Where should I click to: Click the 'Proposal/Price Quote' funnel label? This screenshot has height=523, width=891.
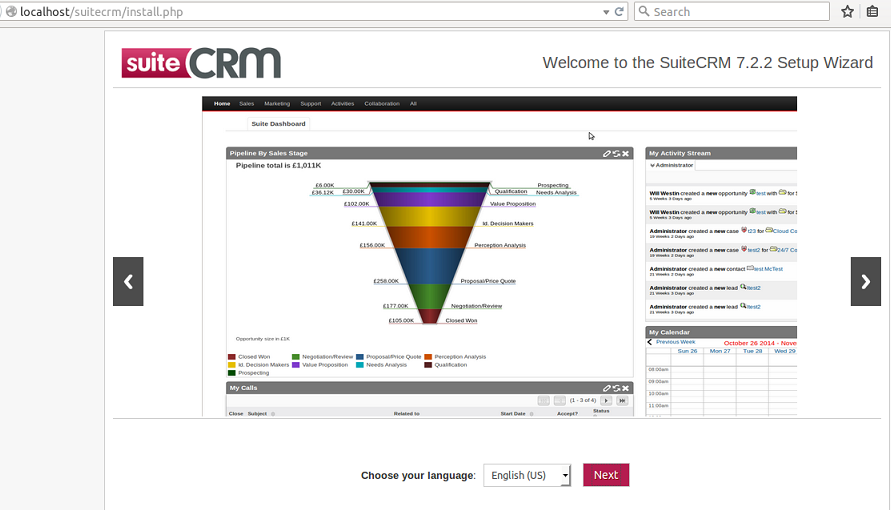(x=488, y=281)
